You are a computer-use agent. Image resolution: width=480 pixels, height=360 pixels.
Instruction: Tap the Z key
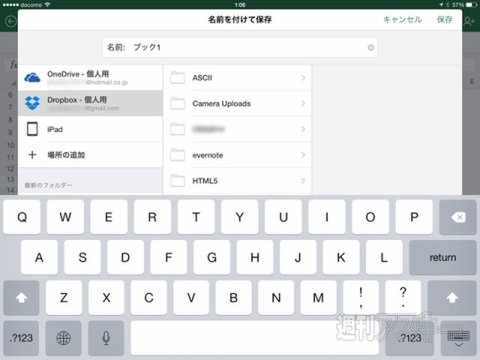[64, 298]
